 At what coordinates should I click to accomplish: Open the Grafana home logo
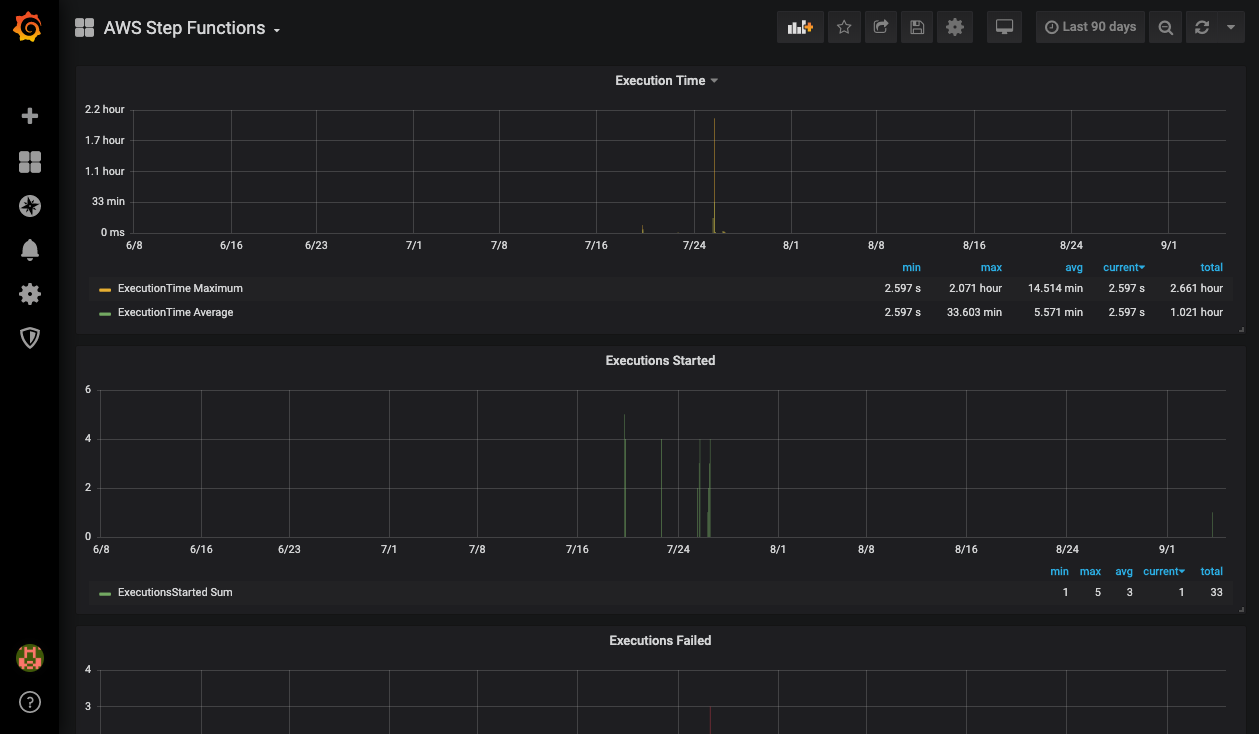[x=28, y=27]
